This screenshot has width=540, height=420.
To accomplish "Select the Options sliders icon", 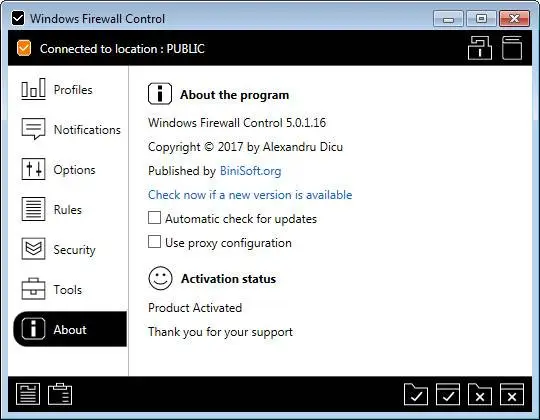I will (x=33, y=169).
